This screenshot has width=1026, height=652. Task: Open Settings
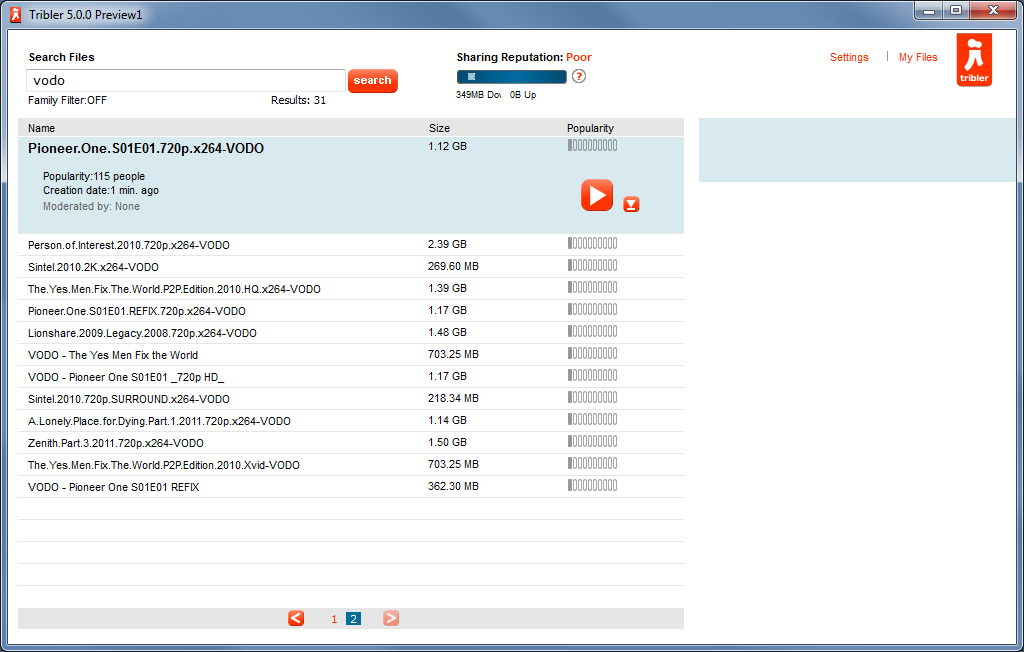pos(849,57)
